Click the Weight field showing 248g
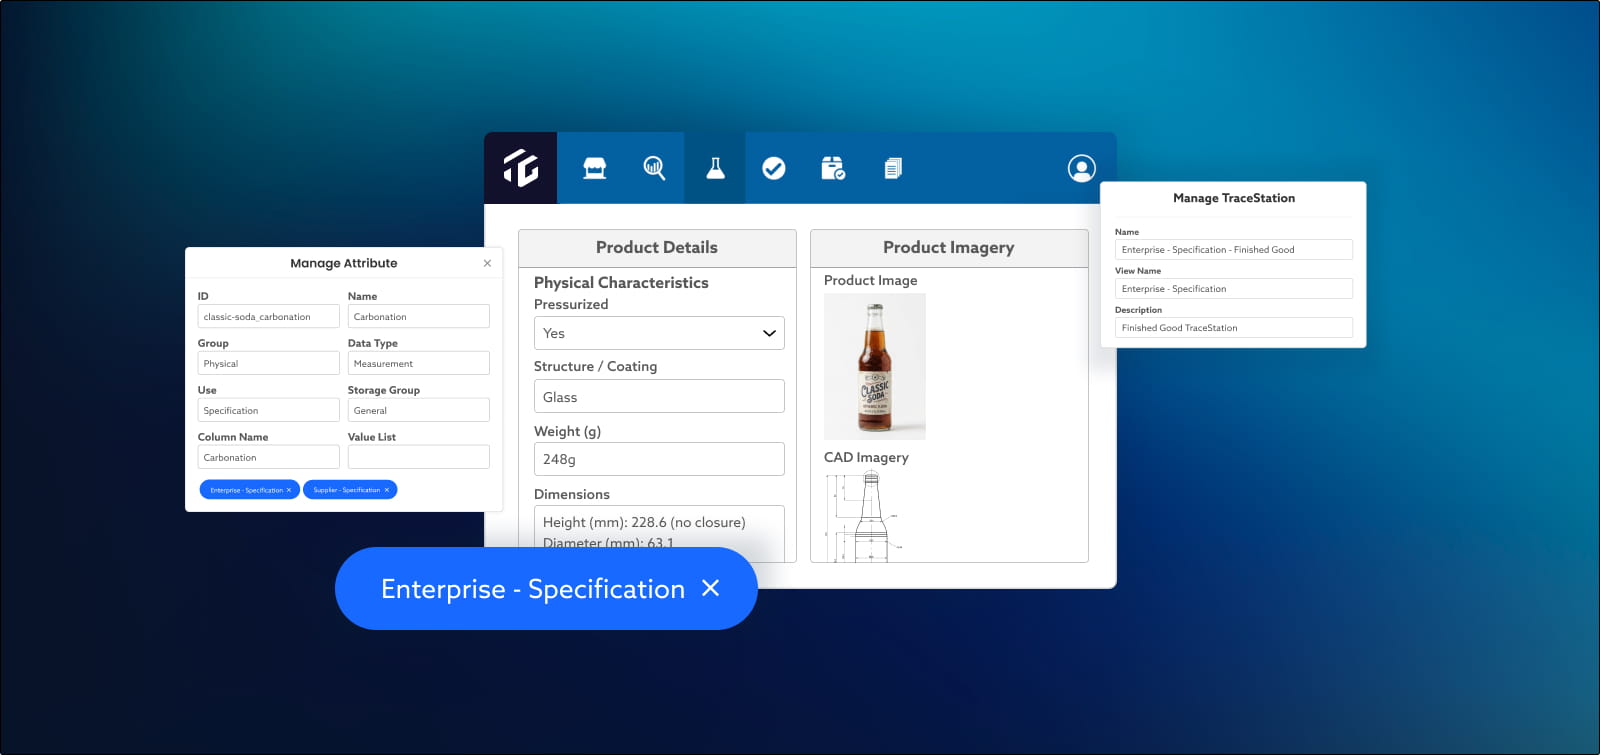The image size is (1600, 755). [x=659, y=459]
